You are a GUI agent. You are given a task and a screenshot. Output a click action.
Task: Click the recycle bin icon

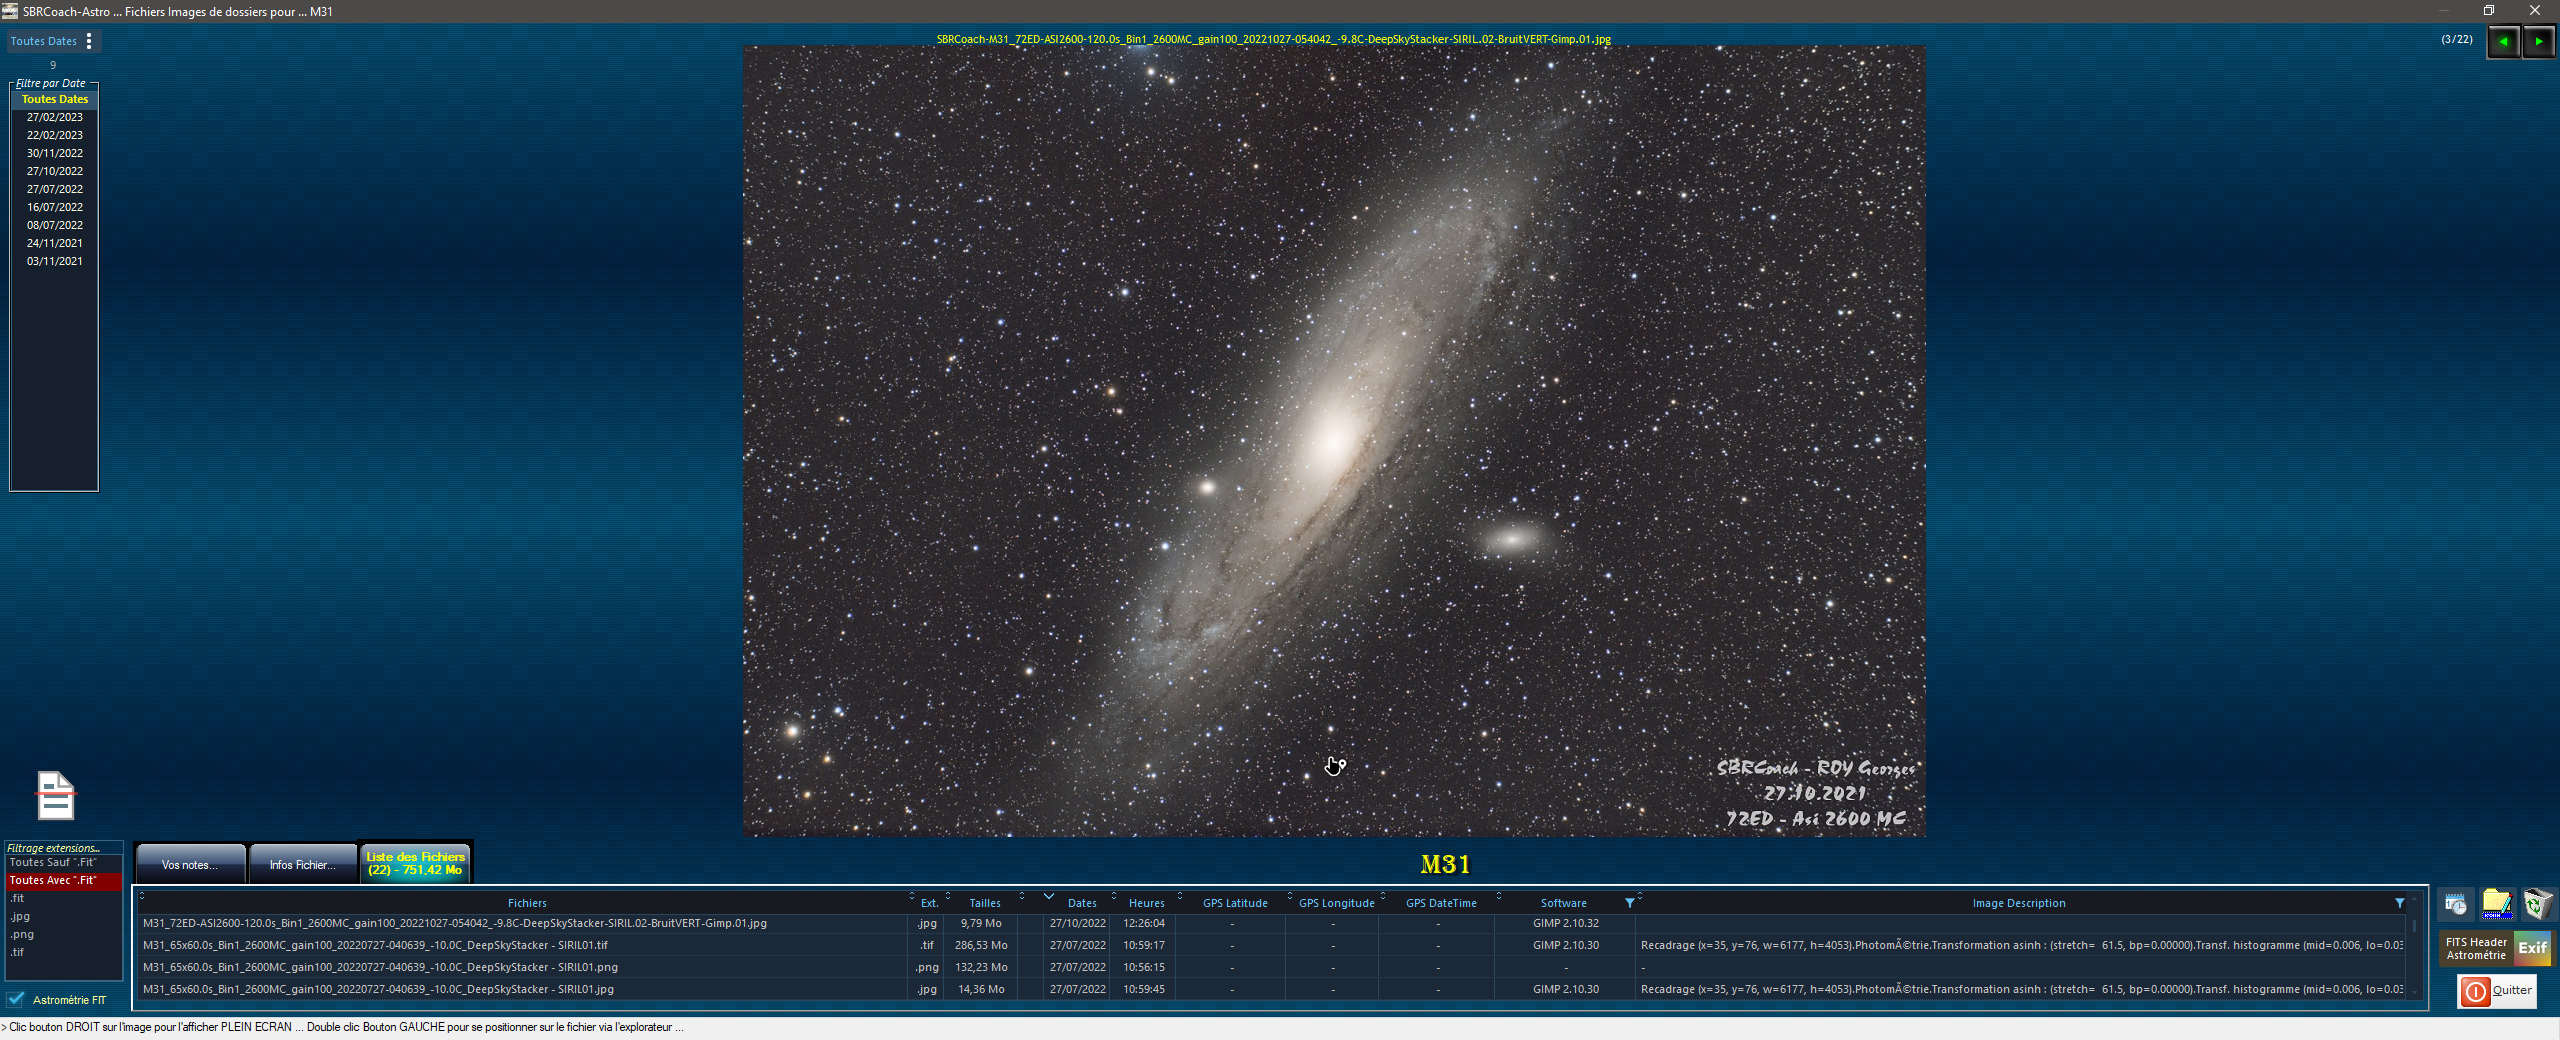2537,904
